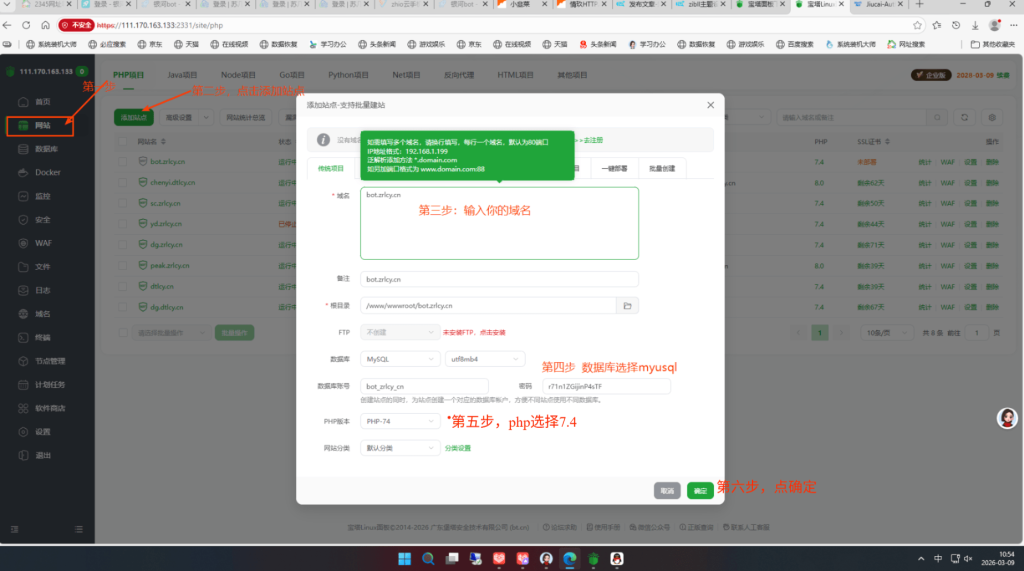The image size is (1024, 571).
Task: Check the box next to sc.zrlcy.cn
Action: click(x=141, y=202)
